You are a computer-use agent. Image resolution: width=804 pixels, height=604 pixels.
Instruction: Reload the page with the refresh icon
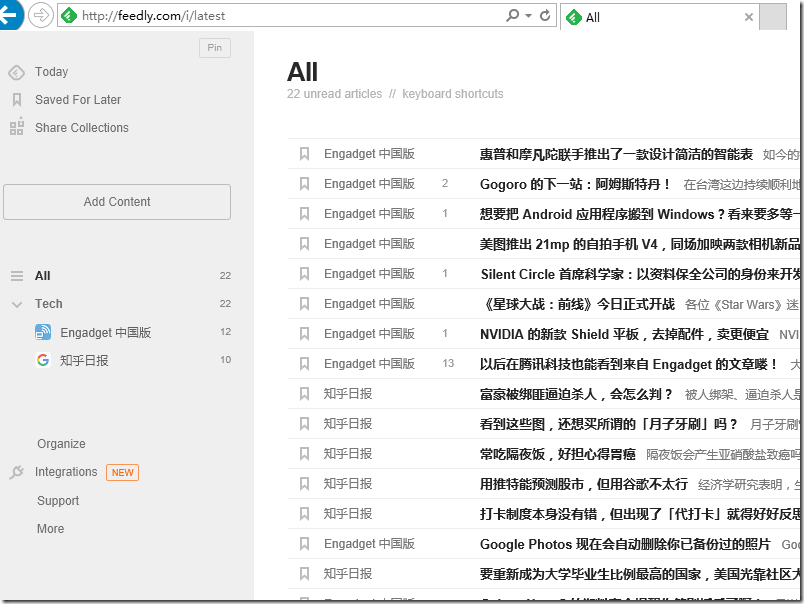click(545, 15)
